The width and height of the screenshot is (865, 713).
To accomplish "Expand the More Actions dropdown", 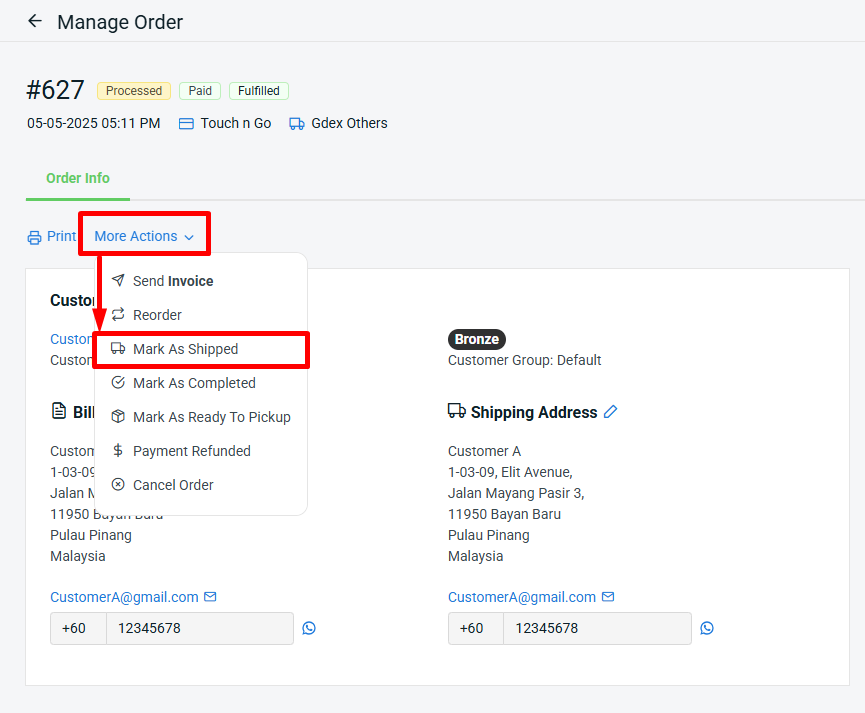I will point(143,237).
